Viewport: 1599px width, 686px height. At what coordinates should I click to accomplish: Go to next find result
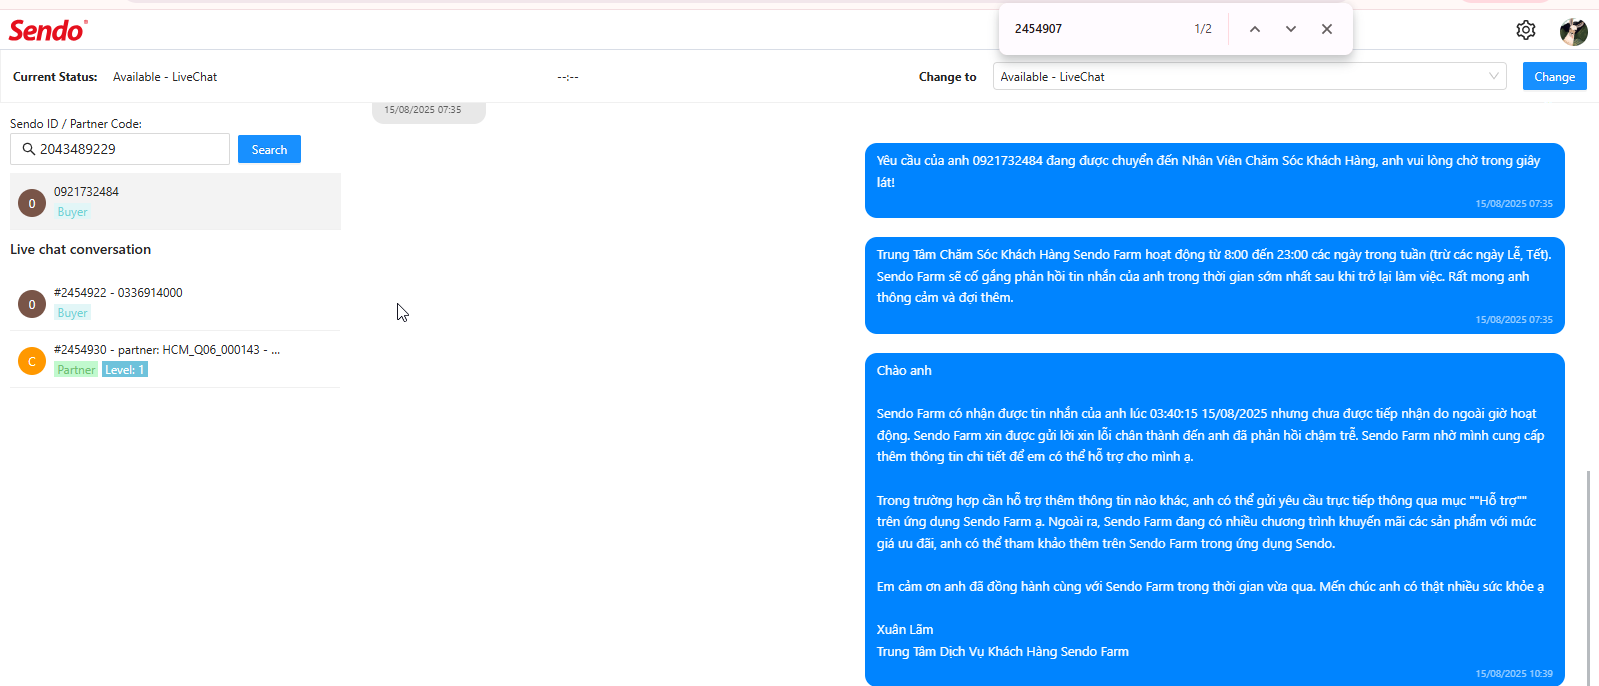tap(1291, 29)
